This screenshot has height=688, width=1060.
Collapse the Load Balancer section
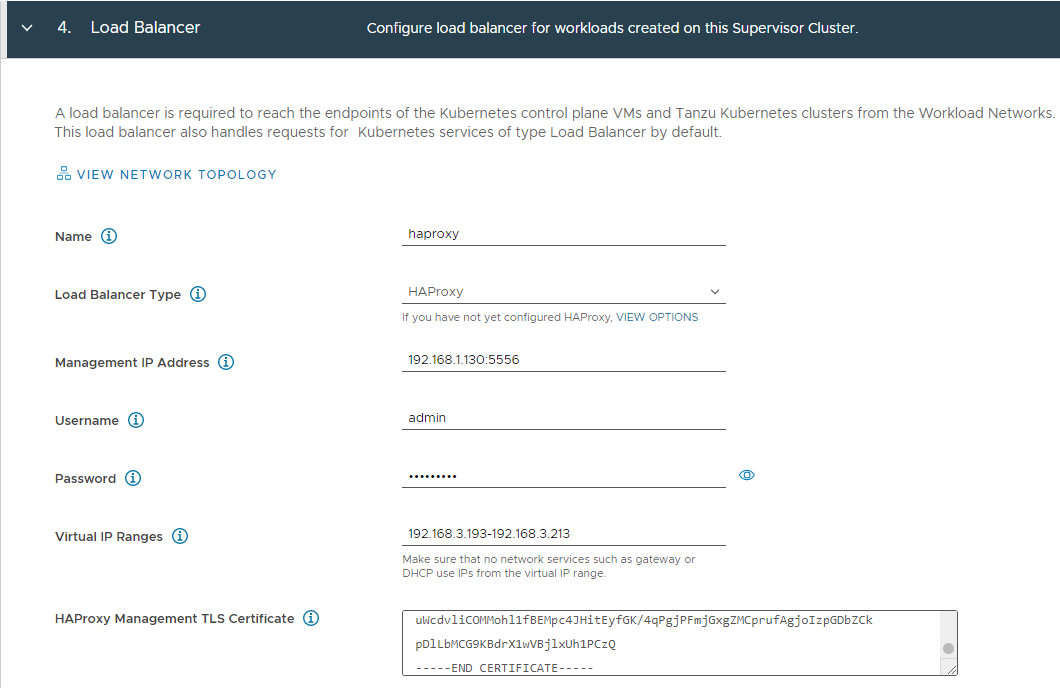point(25,28)
